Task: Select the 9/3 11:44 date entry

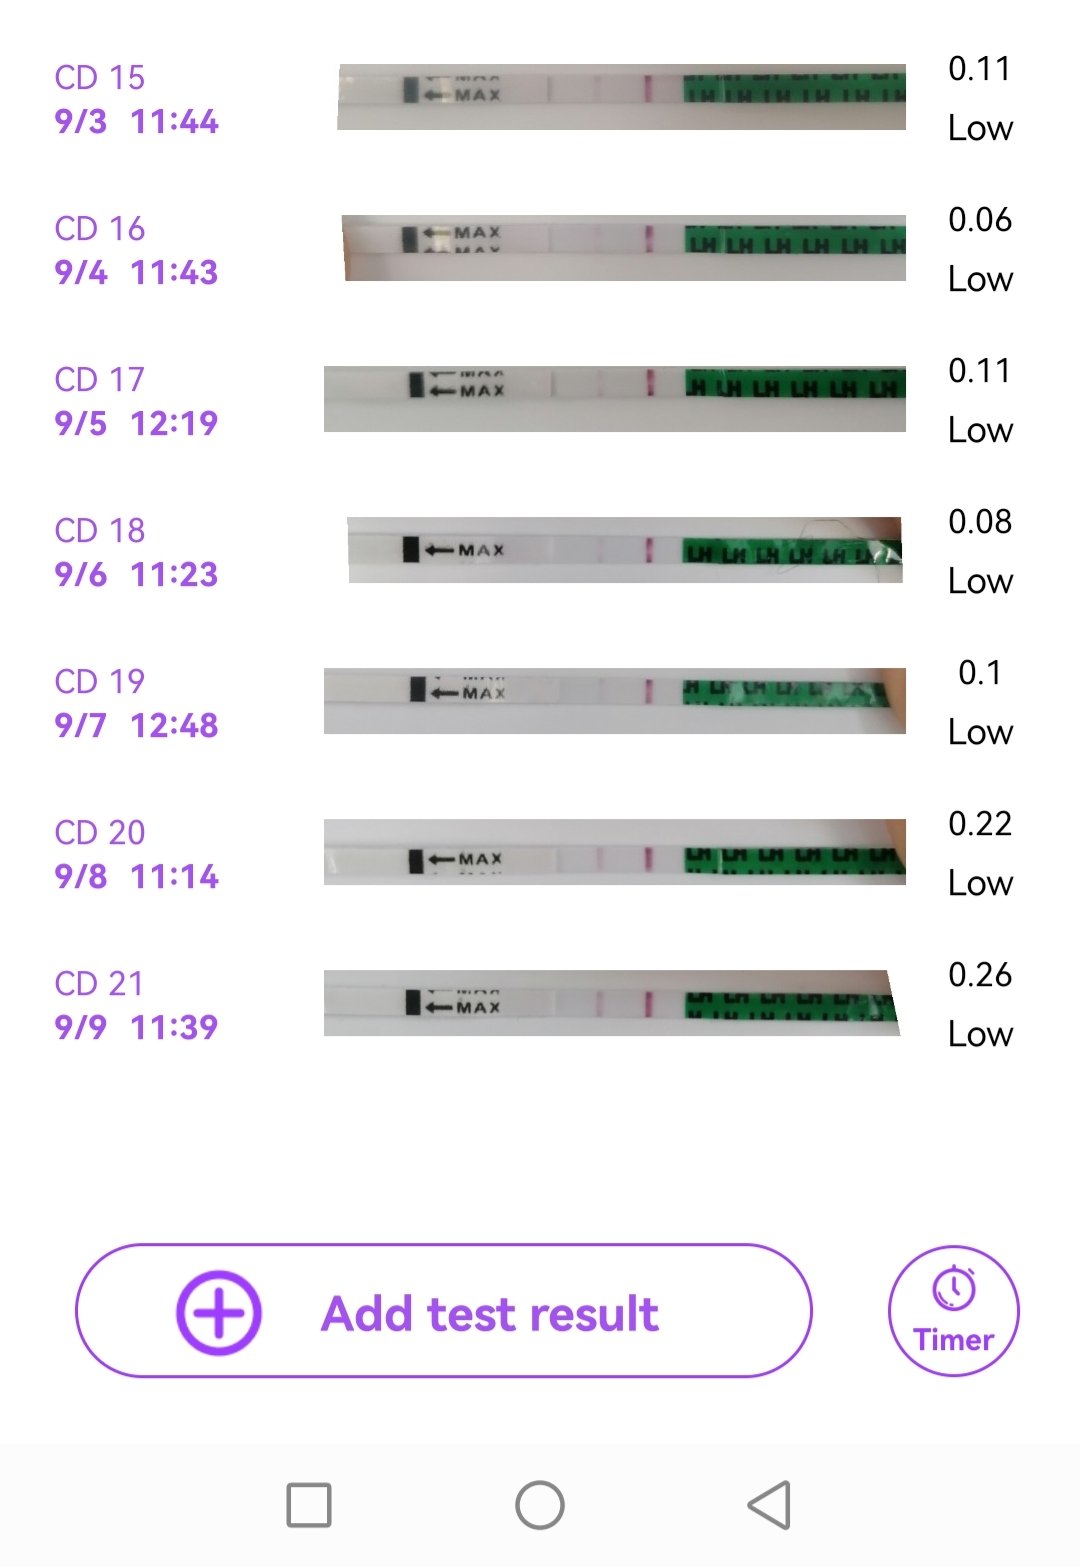Action: point(136,122)
